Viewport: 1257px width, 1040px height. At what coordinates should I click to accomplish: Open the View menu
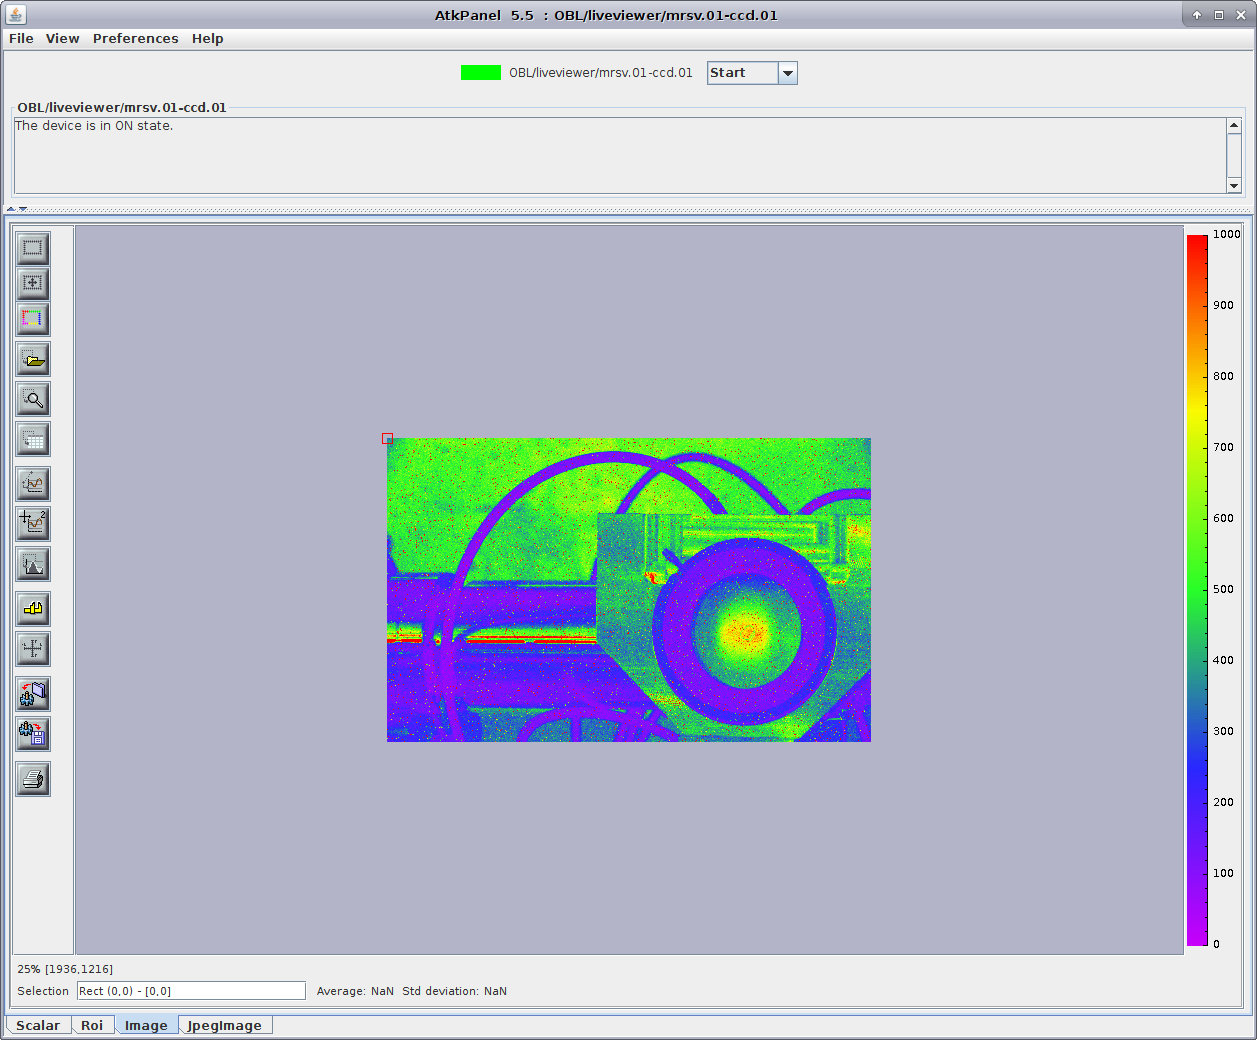tap(62, 39)
